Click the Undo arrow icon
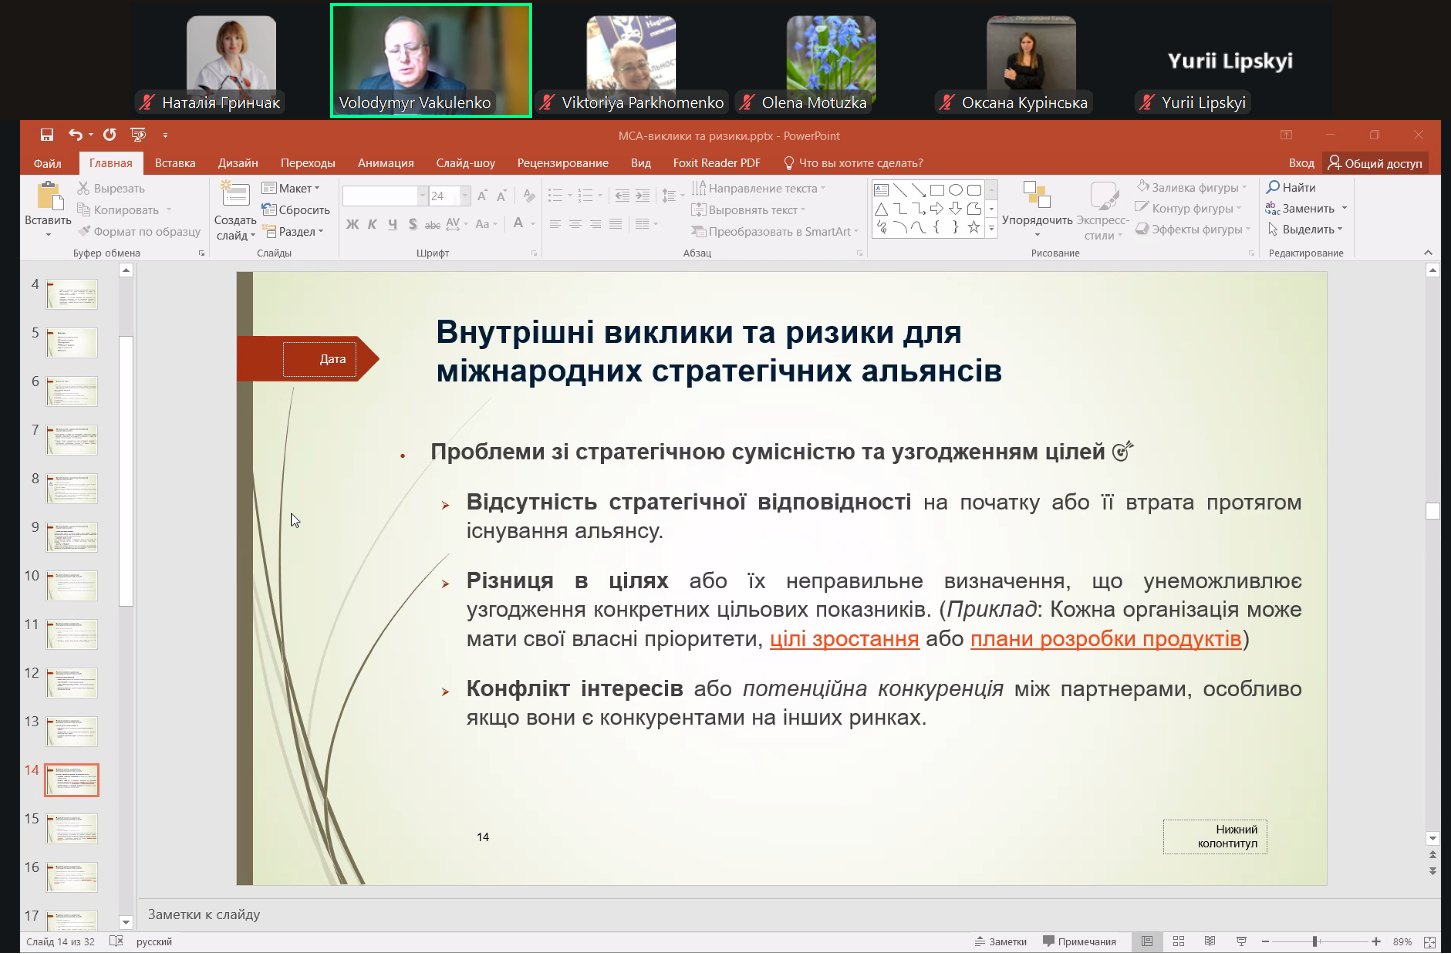This screenshot has width=1451, height=954. pos(76,135)
